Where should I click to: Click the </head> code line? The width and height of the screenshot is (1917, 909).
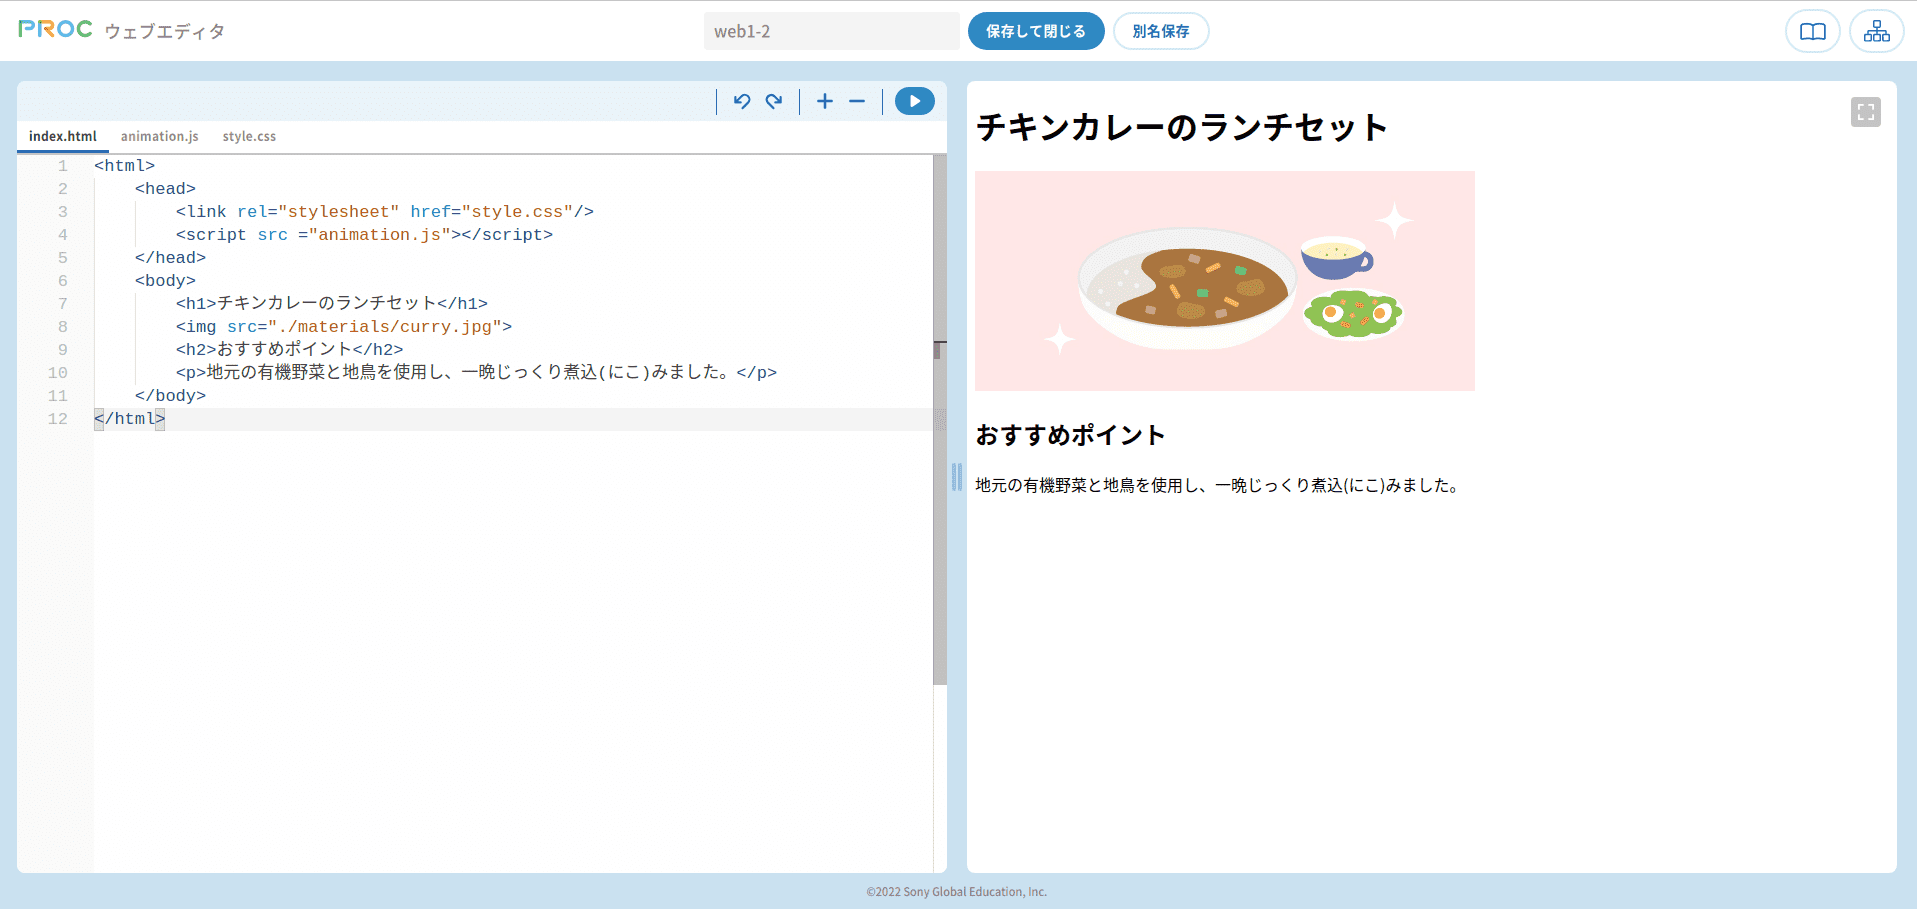pos(170,258)
